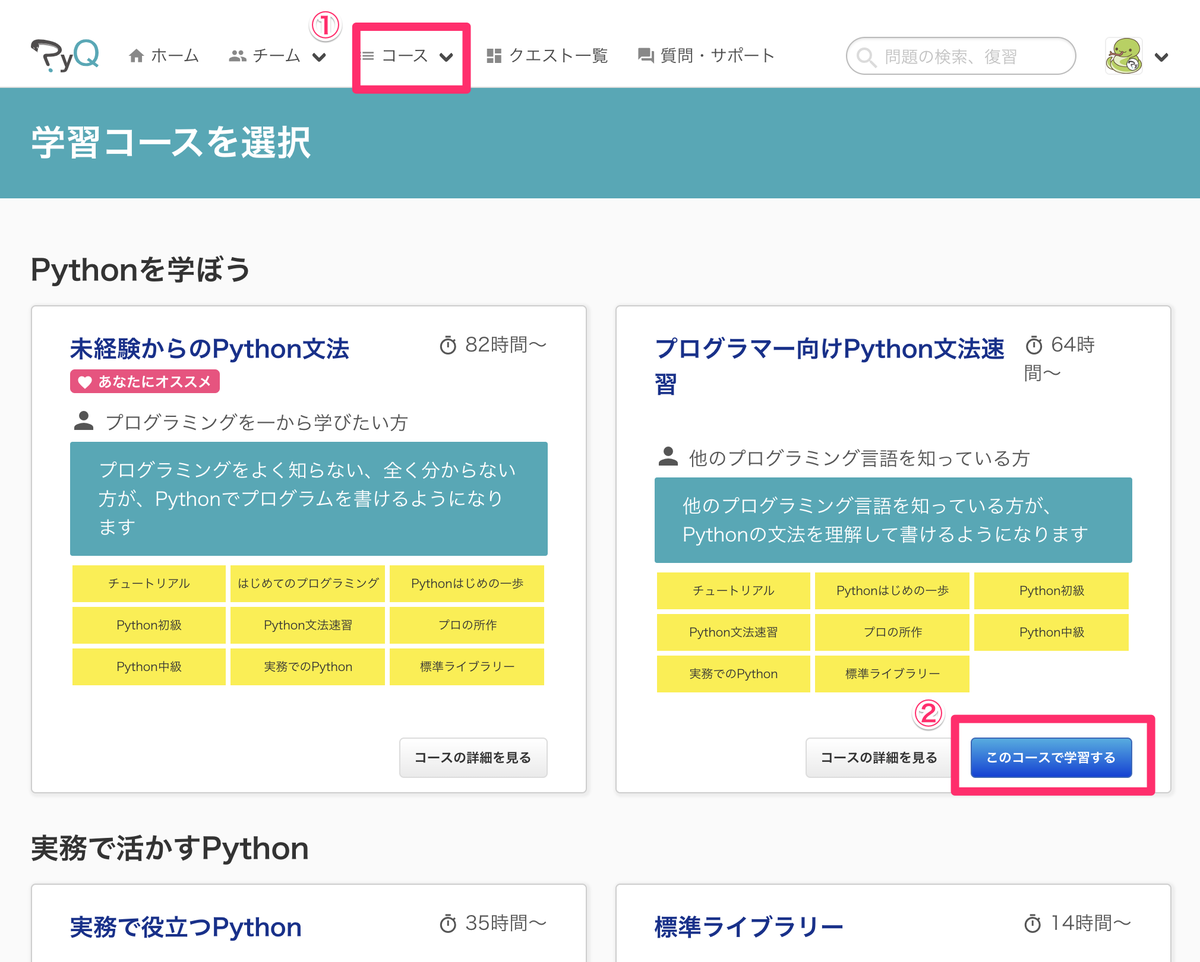Click 標準ライブラリー tag in 未経験 card
Screen dimensions: 1200x962
click(467, 667)
